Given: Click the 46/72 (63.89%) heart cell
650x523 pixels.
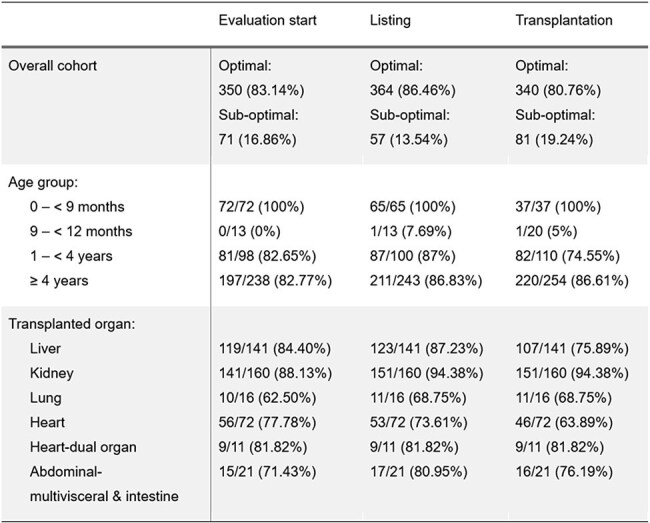Looking at the screenshot, I should [564, 422].
